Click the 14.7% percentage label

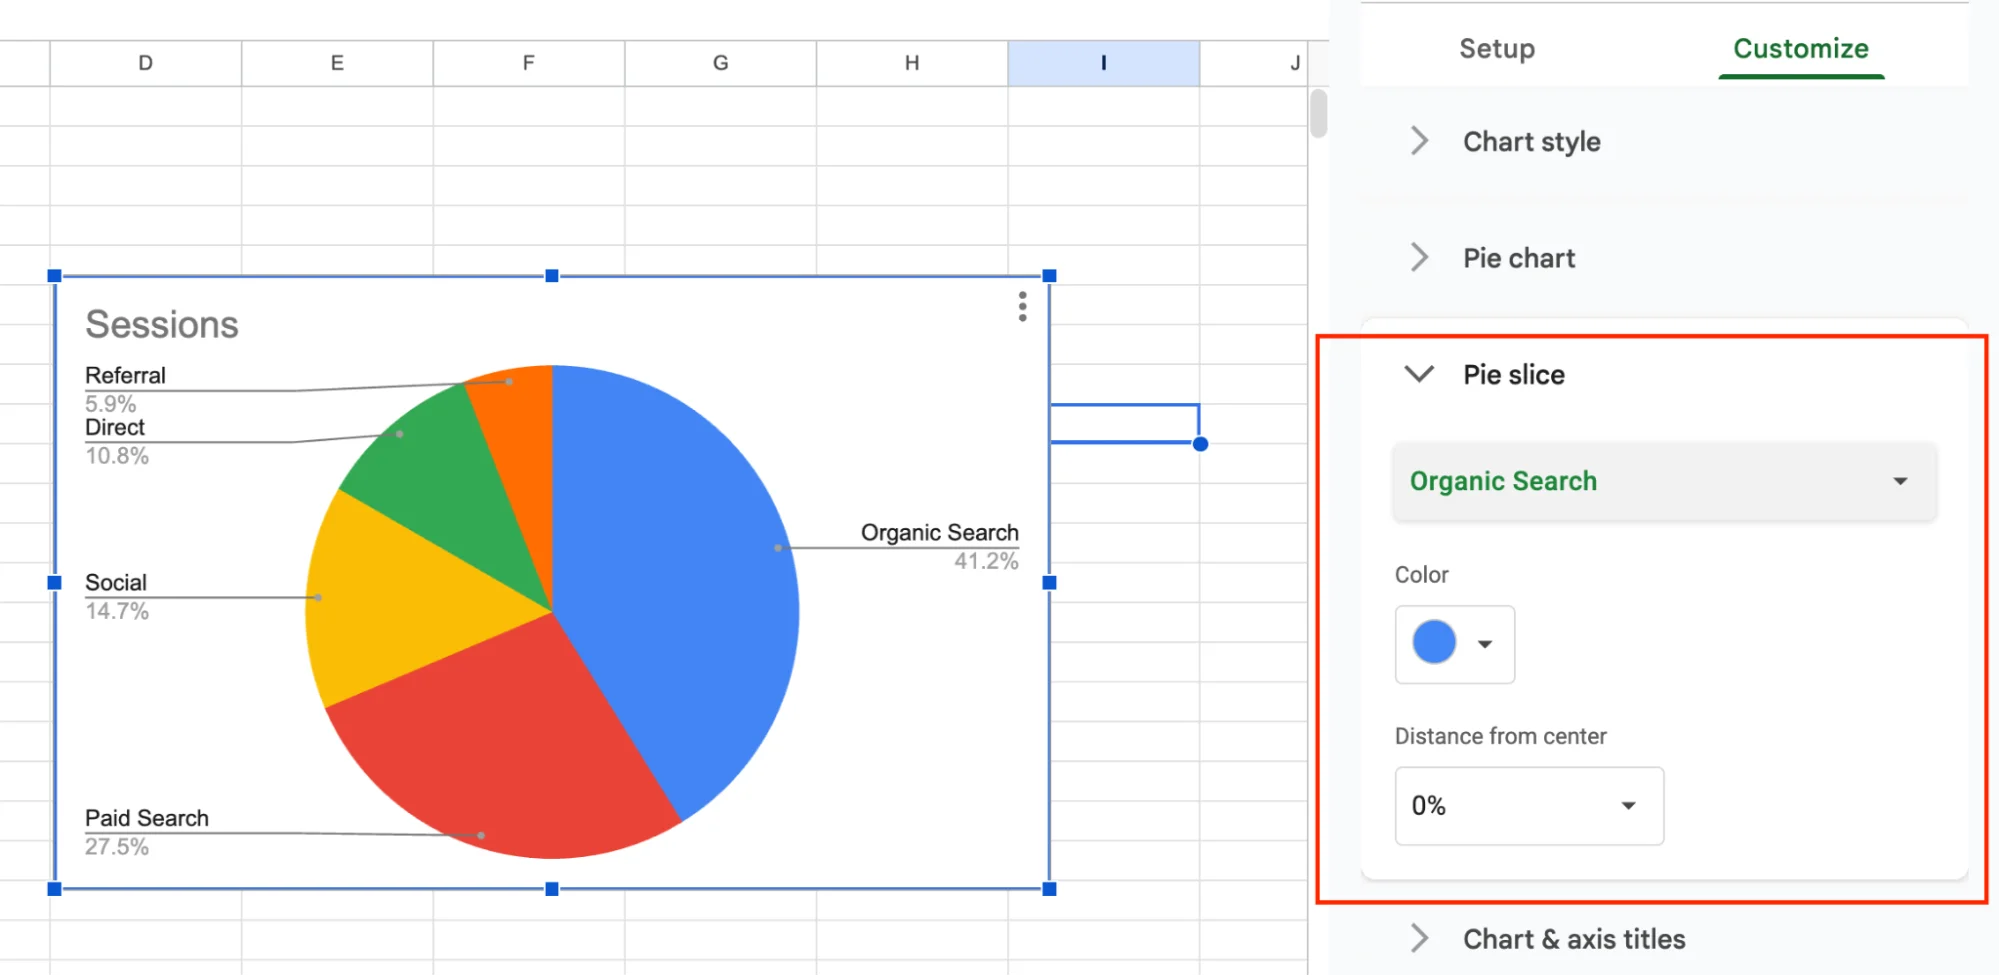[x=117, y=611]
